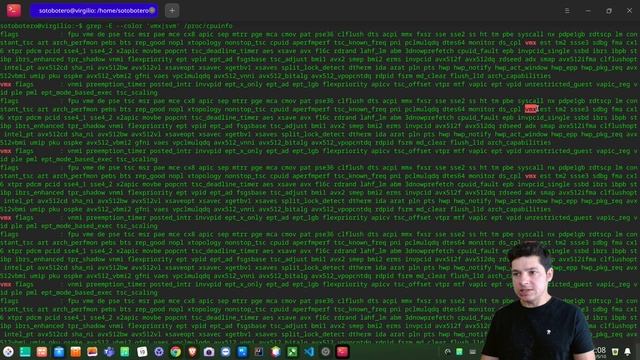Open the terminal hamburger menu
The height and width of the screenshot is (360, 640).
click(567, 11)
